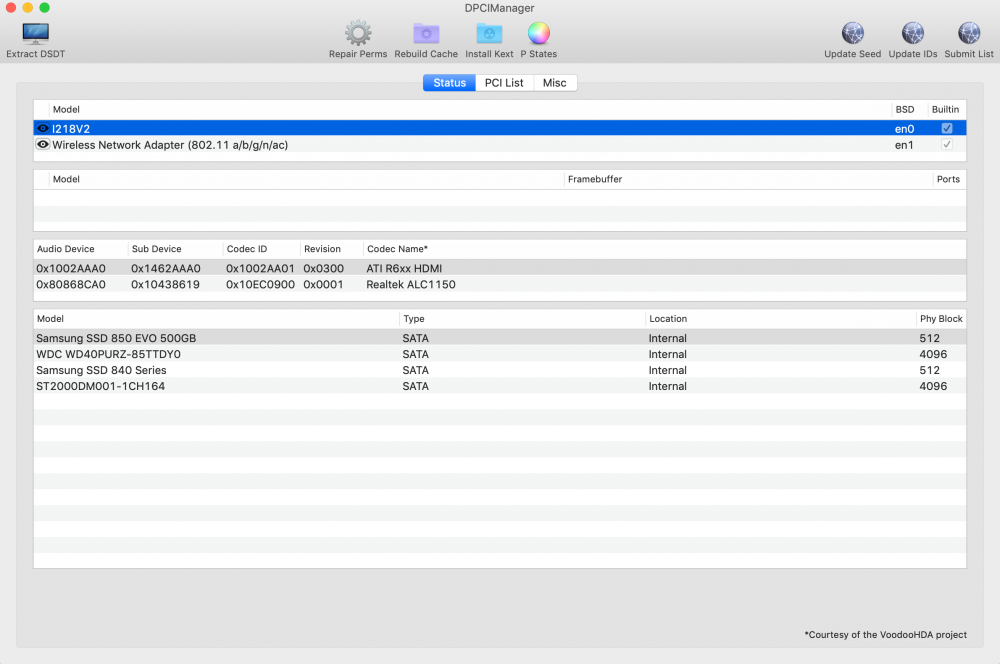Click codec ID 0x10EC0900 cell

[x=260, y=284]
